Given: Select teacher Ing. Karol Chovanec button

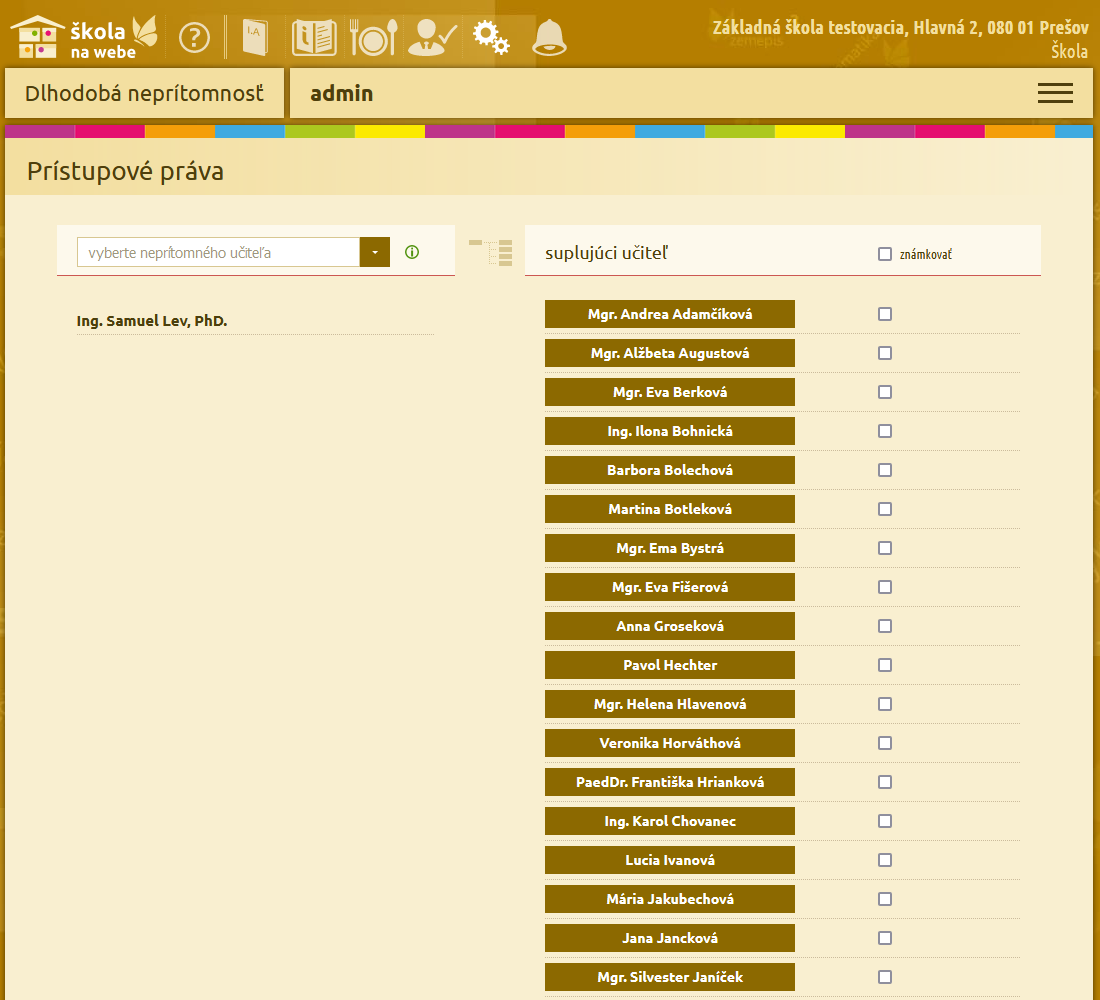Looking at the screenshot, I should coord(670,821).
